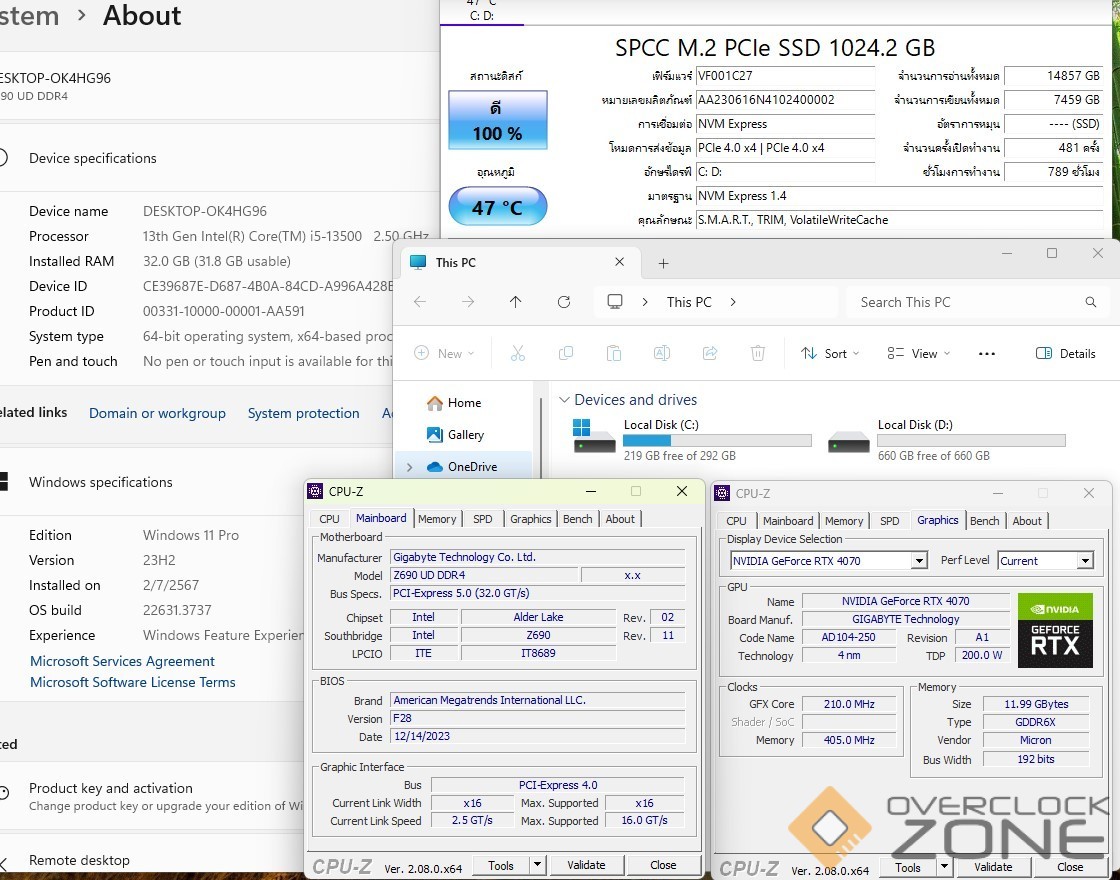
Task: Open the View dropdown in Explorer
Action: pyautogui.click(x=919, y=353)
